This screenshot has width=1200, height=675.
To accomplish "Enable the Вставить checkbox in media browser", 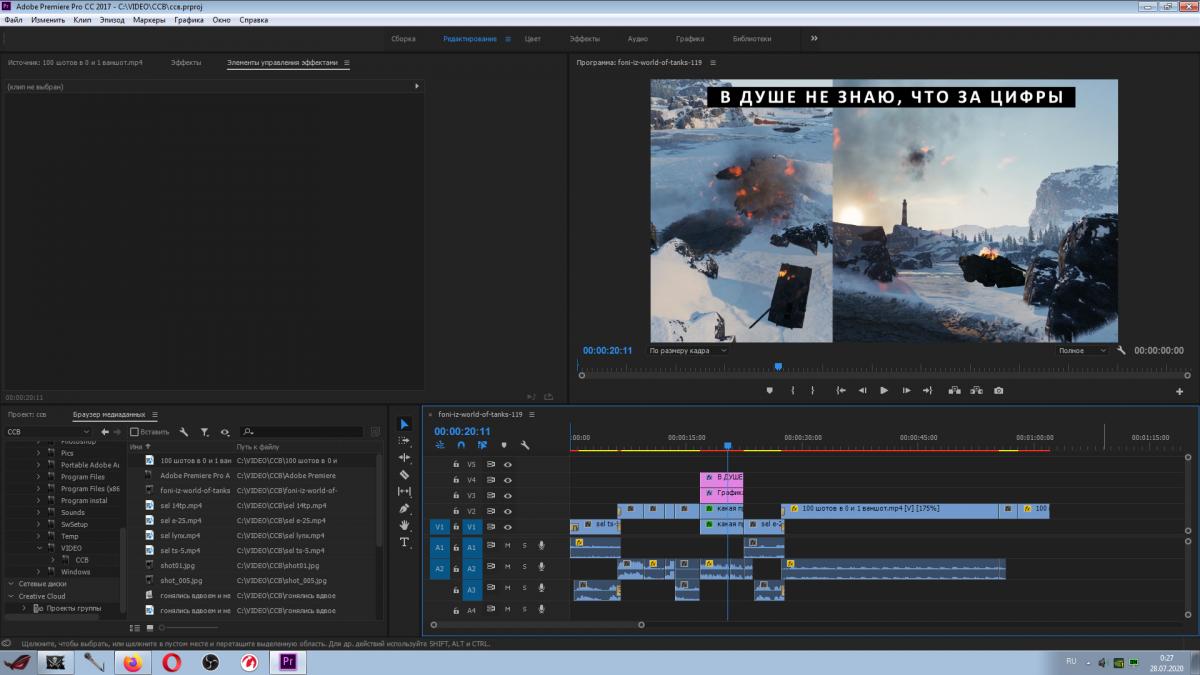I will click(x=135, y=432).
